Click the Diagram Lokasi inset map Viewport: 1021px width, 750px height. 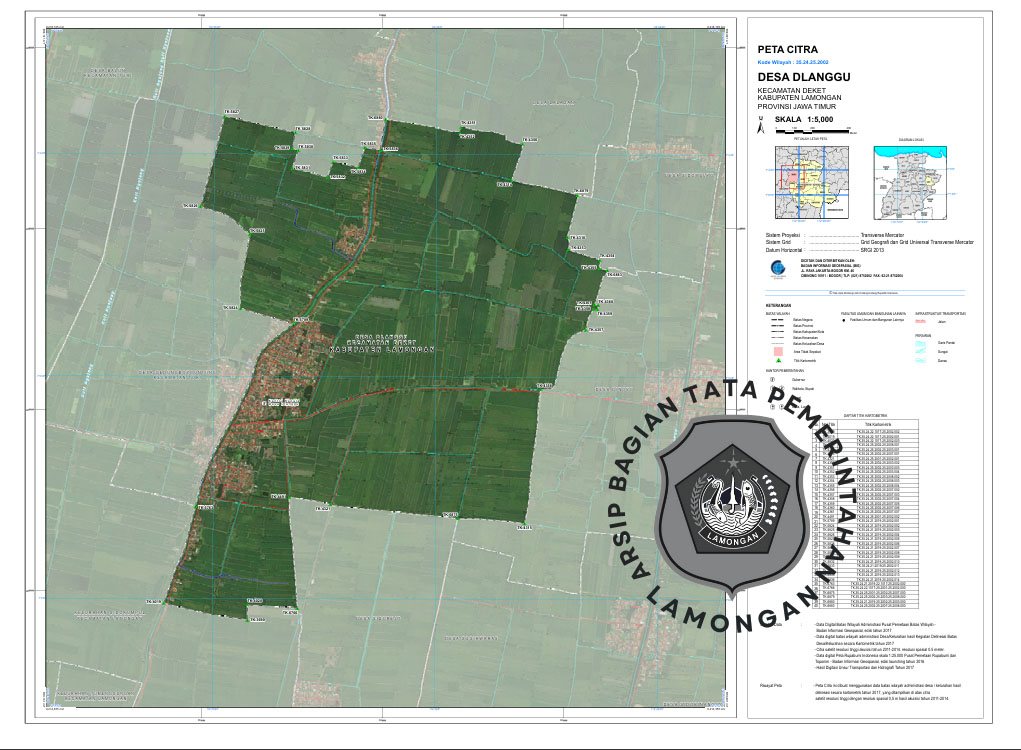click(911, 184)
